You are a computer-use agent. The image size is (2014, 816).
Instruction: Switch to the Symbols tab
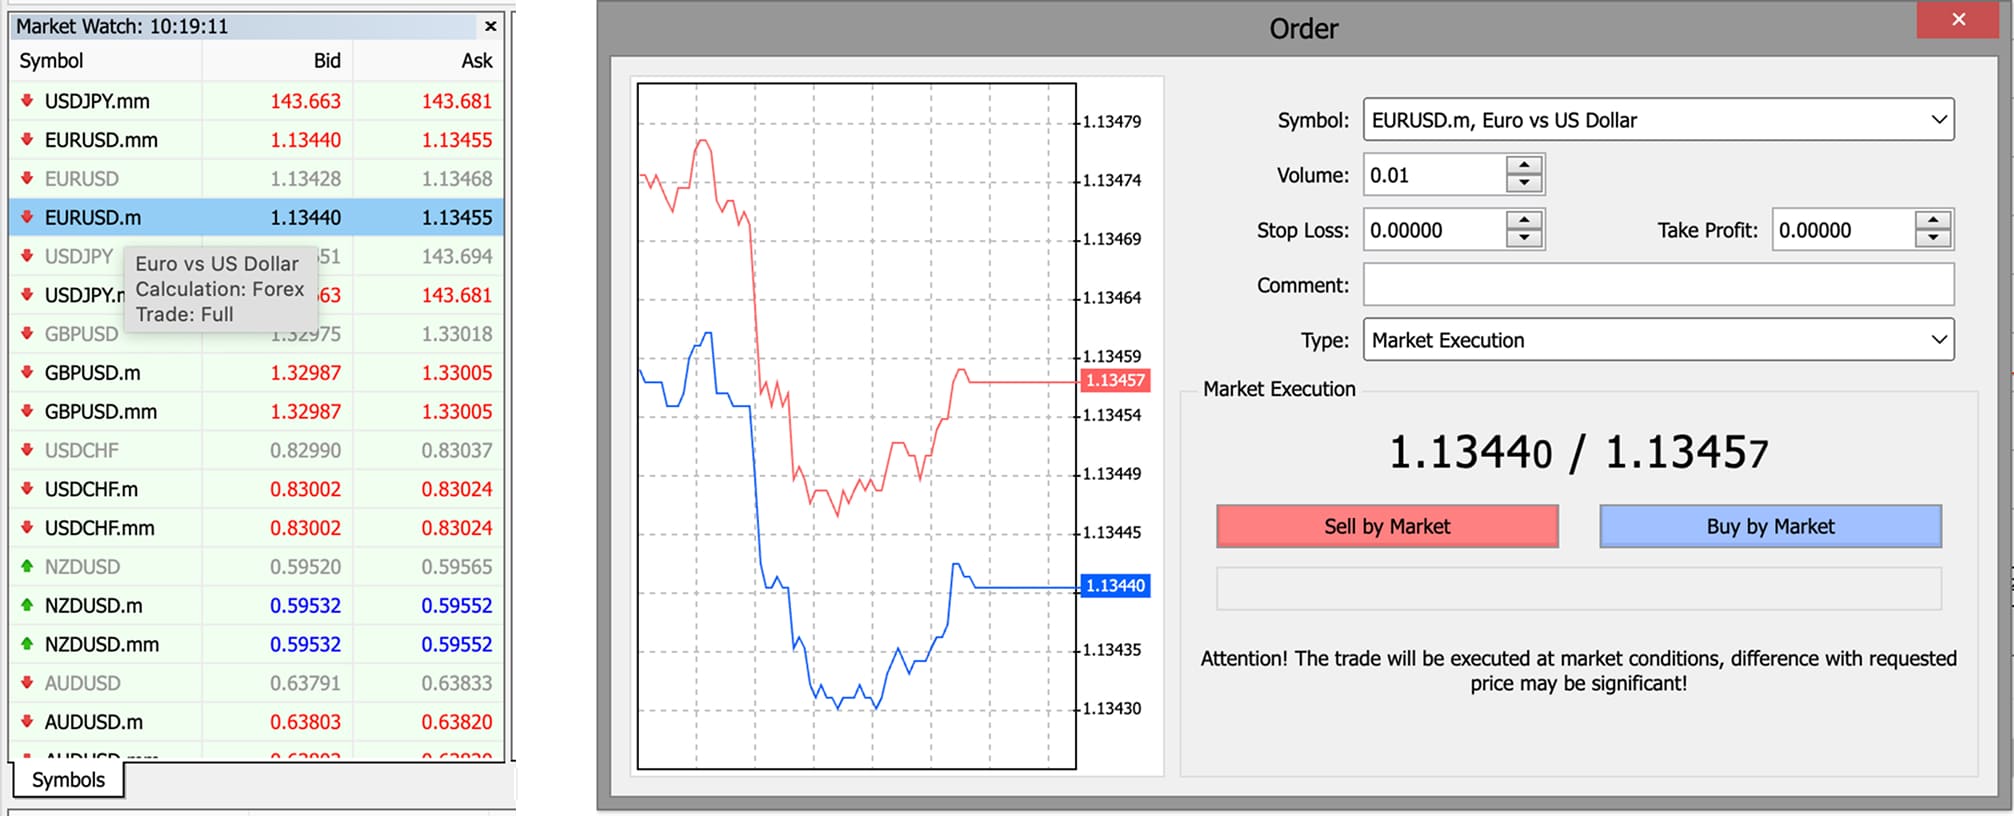[x=68, y=780]
